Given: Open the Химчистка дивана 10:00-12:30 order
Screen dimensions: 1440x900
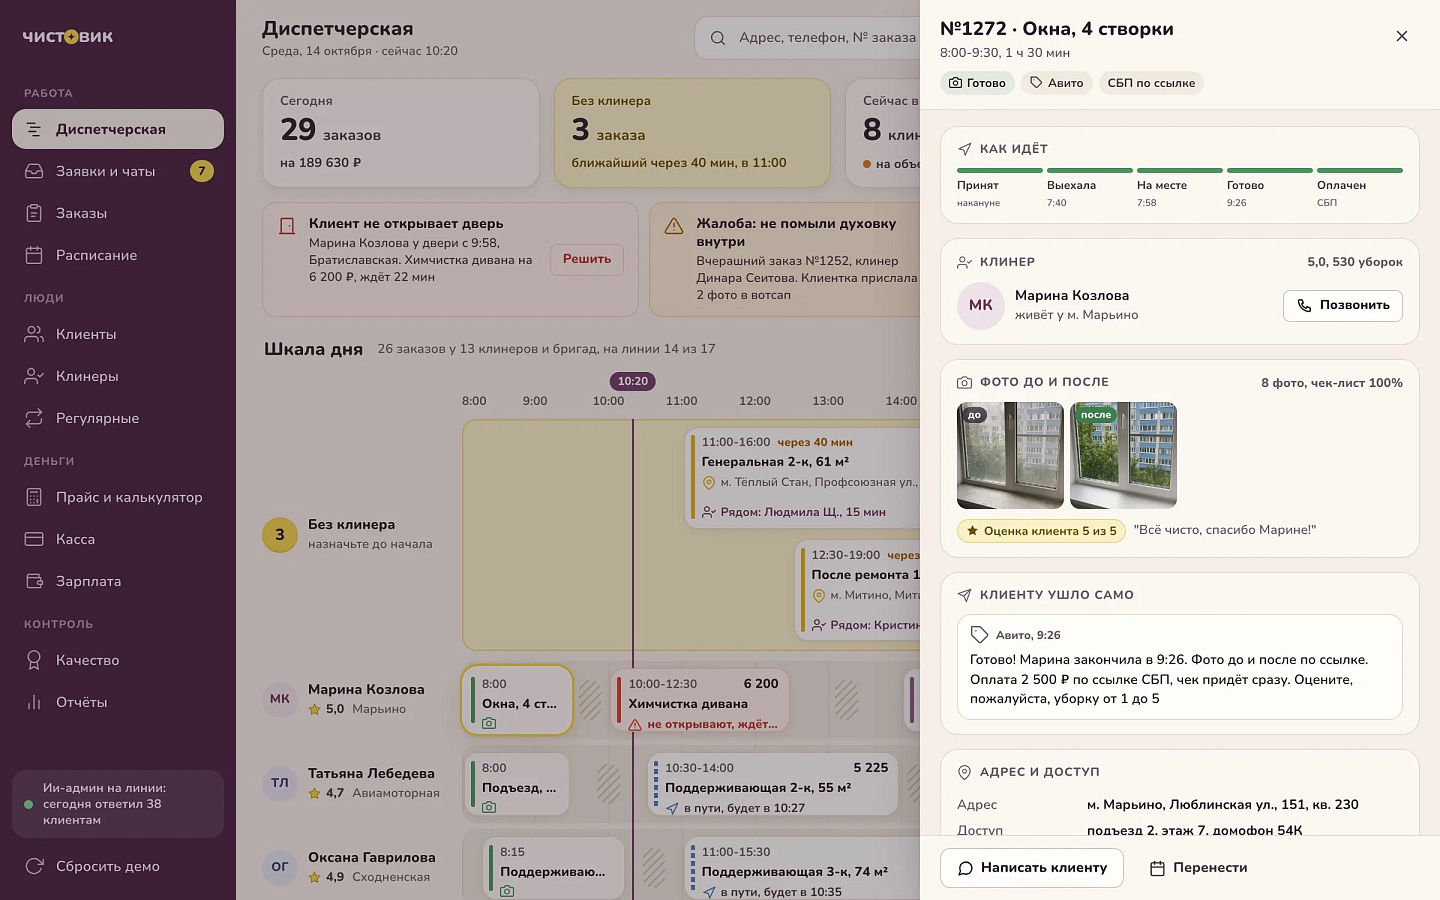Looking at the screenshot, I should point(700,699).
